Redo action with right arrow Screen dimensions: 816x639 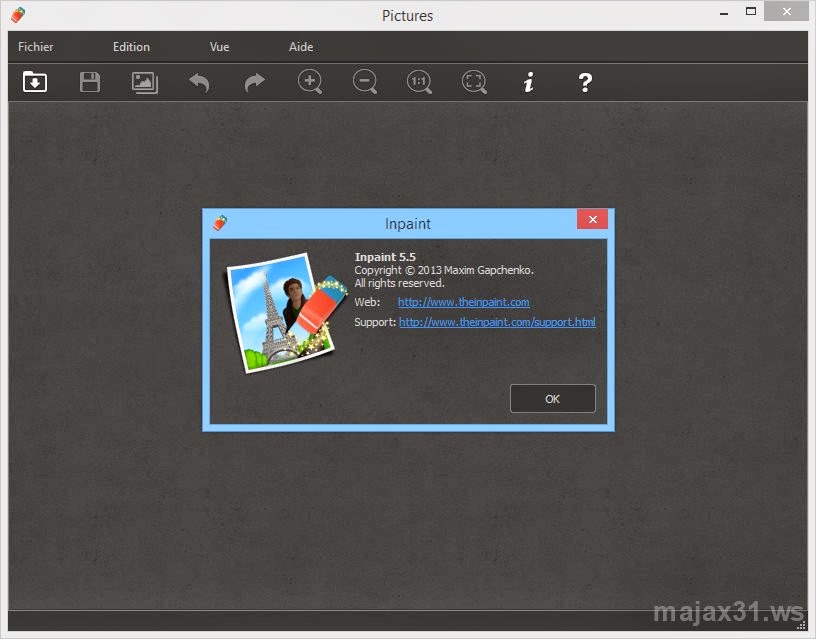254,83
